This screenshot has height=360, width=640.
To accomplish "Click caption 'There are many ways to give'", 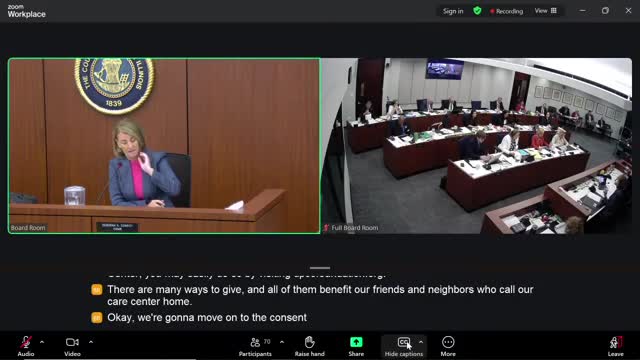I will click(x=320, y=295).
